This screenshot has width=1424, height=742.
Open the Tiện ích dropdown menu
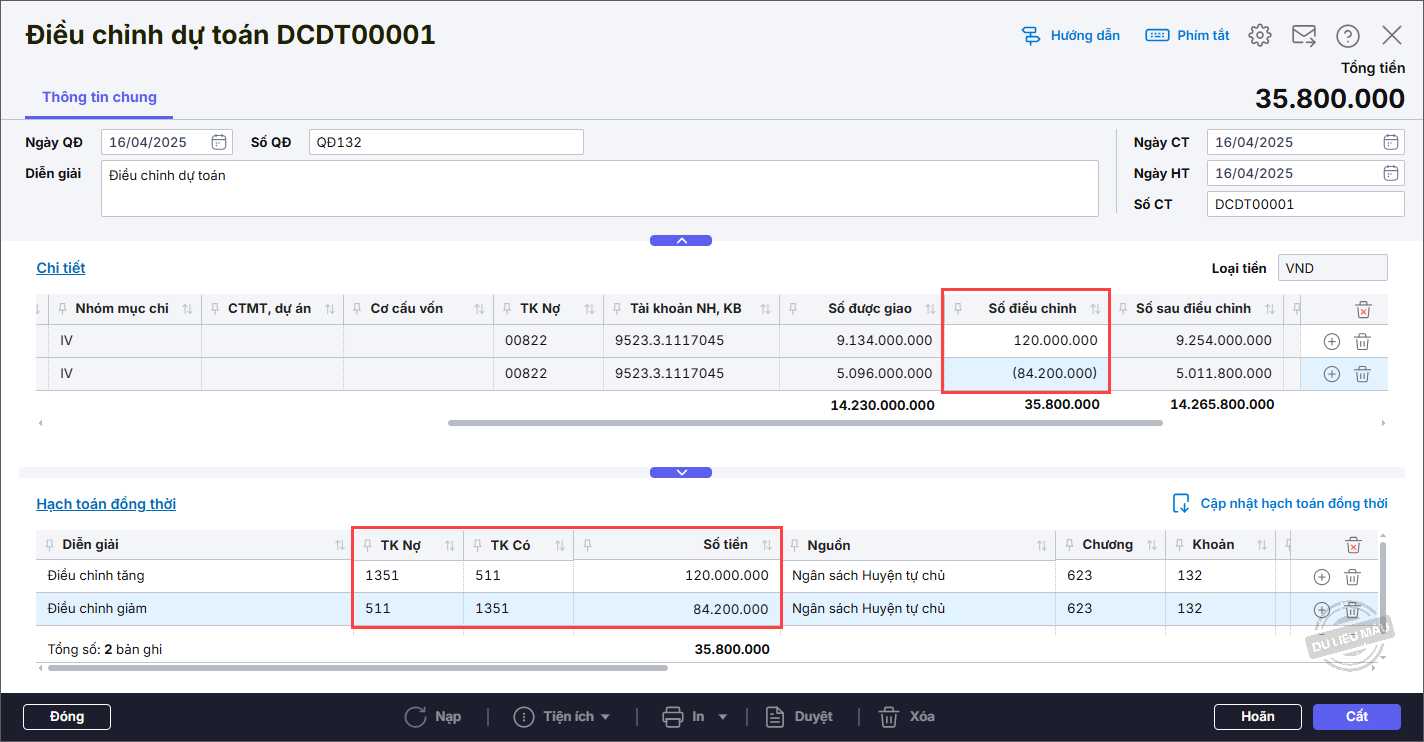point(562,716)
